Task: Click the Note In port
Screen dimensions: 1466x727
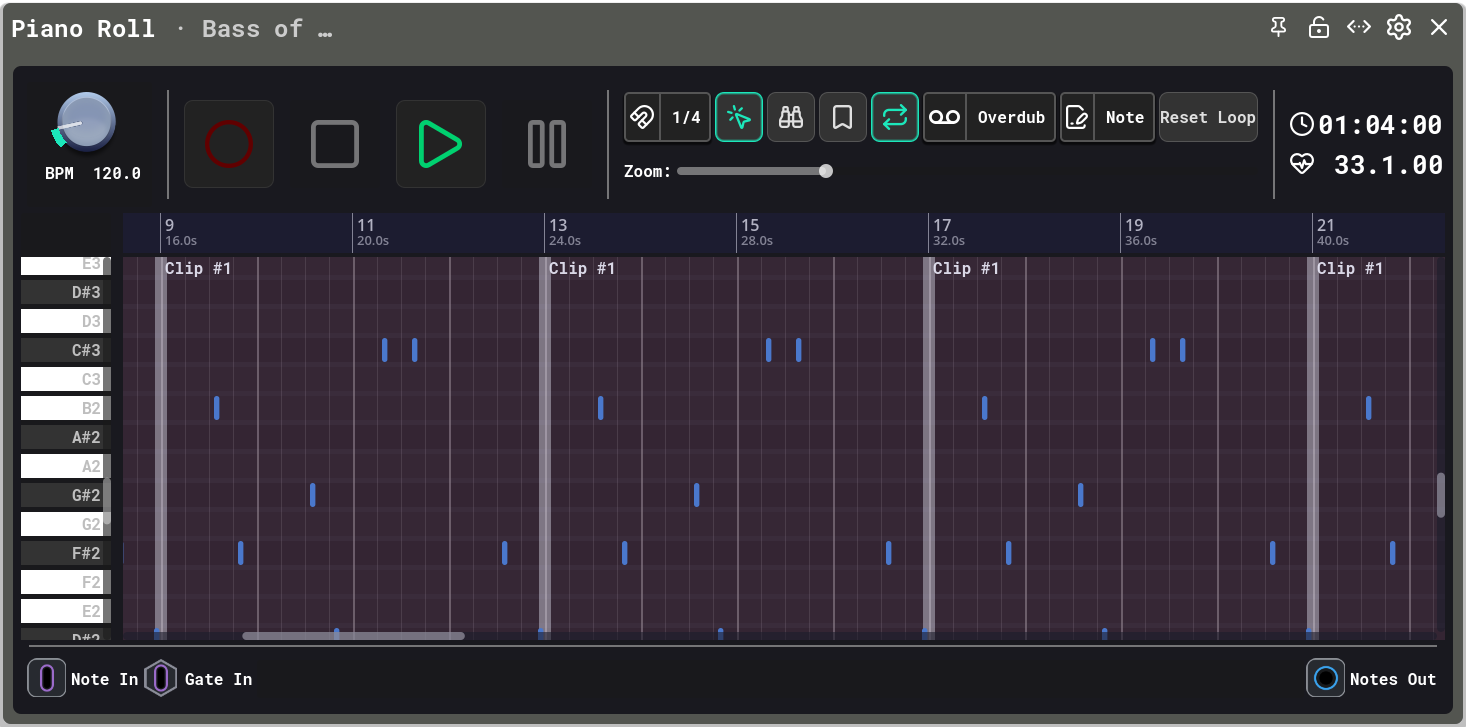Action: [x=46, y=678]
